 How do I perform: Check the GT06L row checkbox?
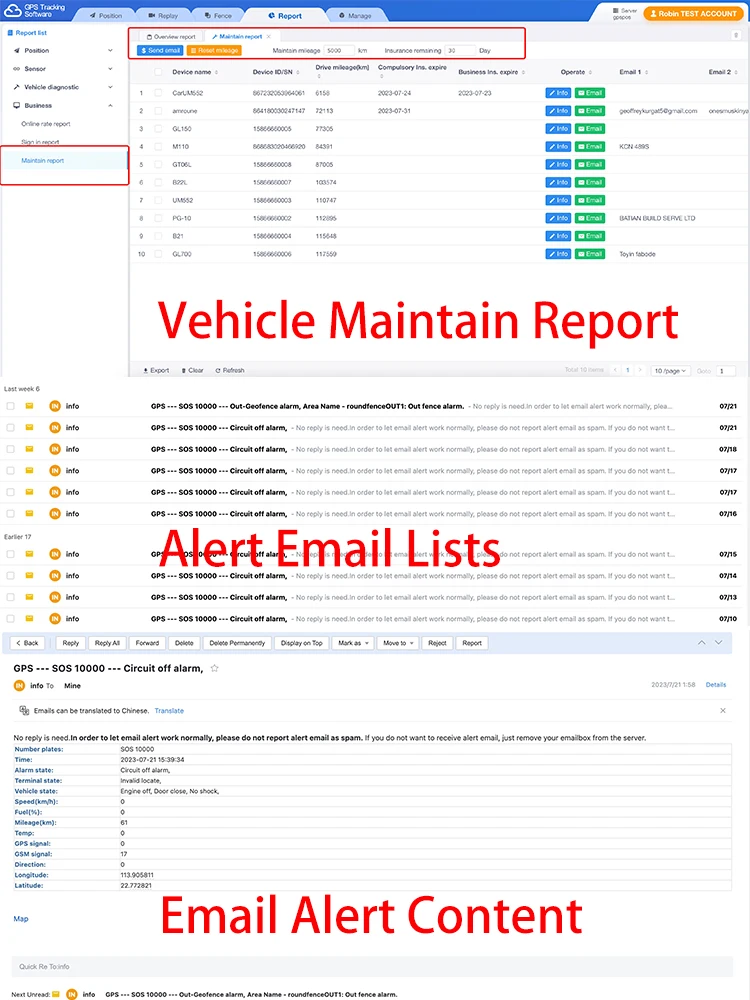tap(158, 165)
